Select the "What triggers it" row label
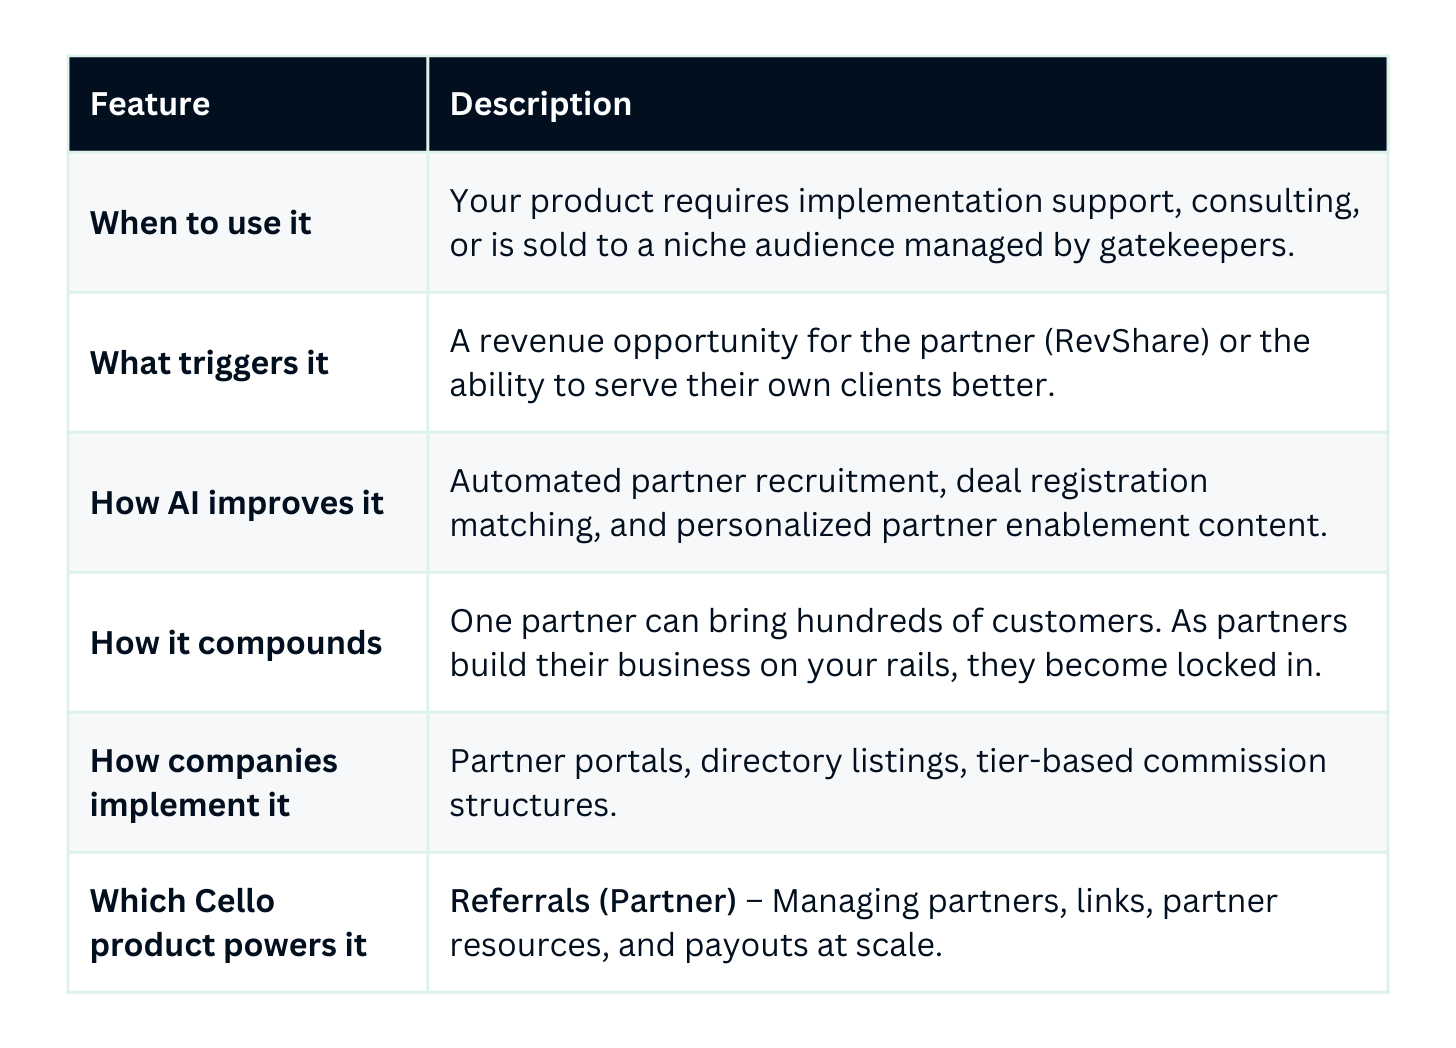Image resolution: width=1456 pixels, height=1048 pixels. [x=209, y=363]
